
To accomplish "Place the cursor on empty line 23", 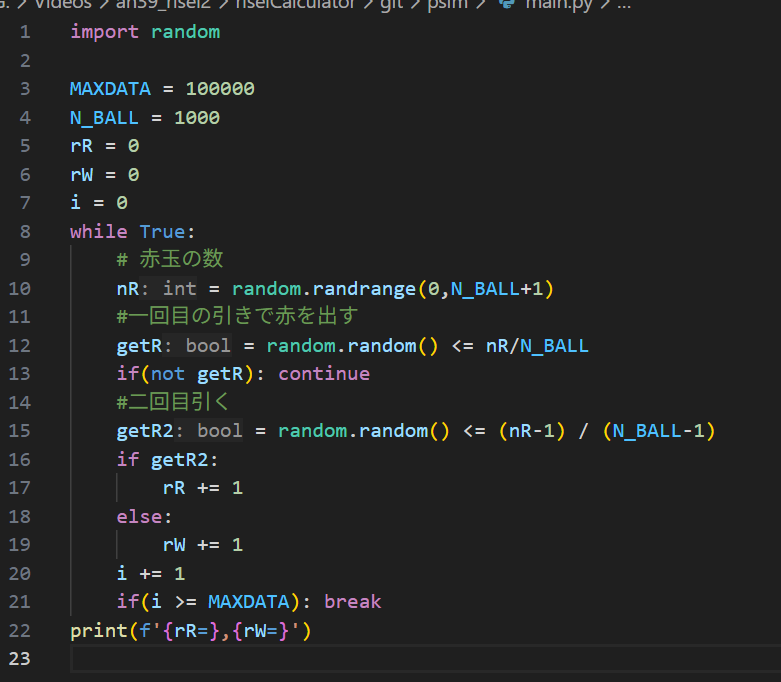I will point(426,659).
